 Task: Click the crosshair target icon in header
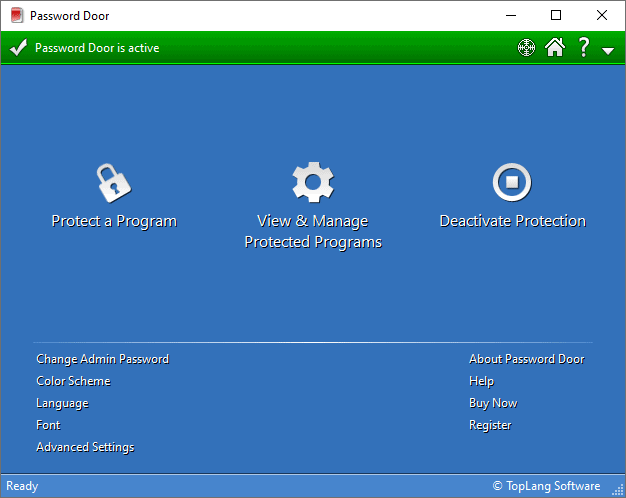pos(527,48)
